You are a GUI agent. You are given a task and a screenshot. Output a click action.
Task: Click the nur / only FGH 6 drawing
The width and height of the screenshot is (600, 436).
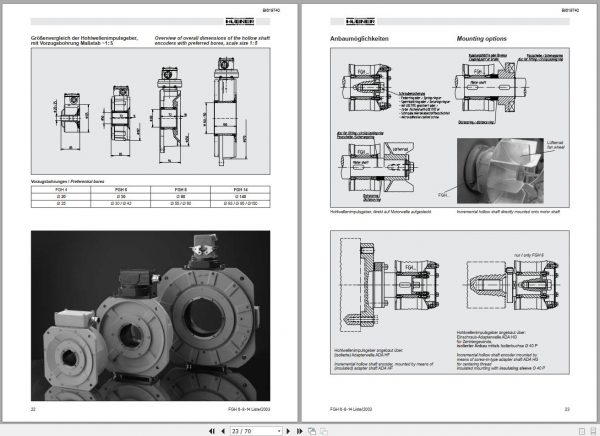(x=512, y=285)
